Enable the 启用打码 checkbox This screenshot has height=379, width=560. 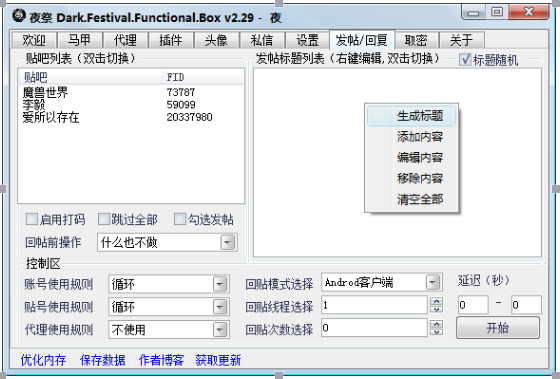click(x=32, y=219)
